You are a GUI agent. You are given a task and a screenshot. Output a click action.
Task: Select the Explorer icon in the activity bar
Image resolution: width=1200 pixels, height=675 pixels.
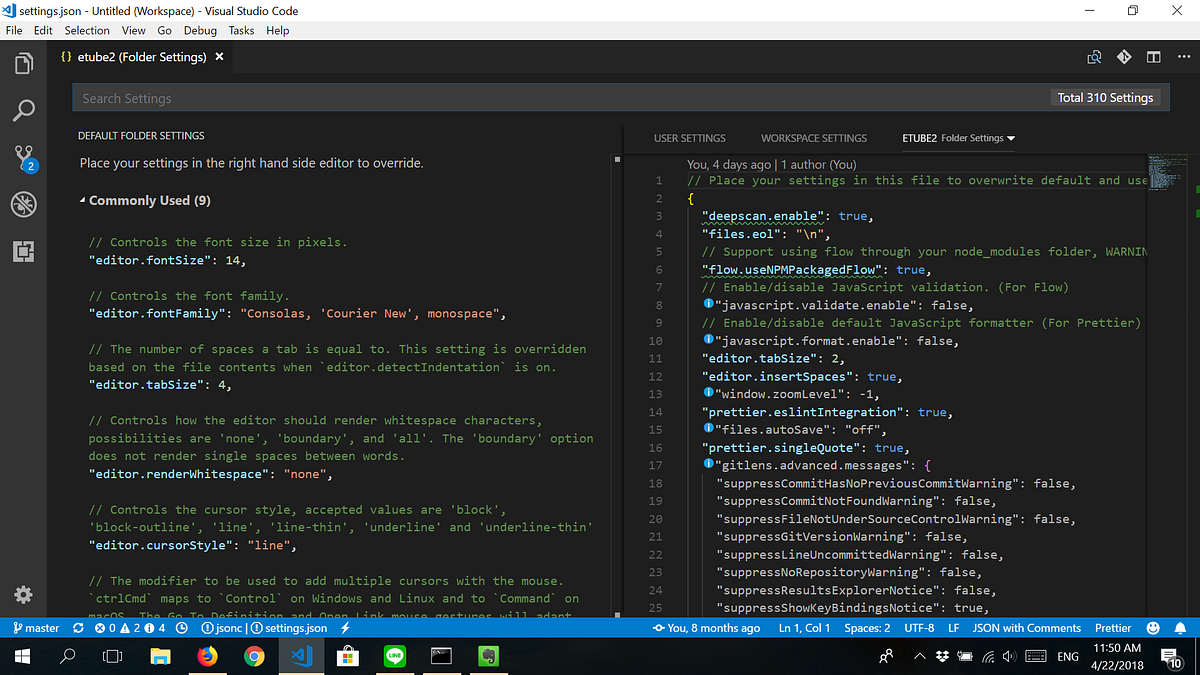pos(23,62)
